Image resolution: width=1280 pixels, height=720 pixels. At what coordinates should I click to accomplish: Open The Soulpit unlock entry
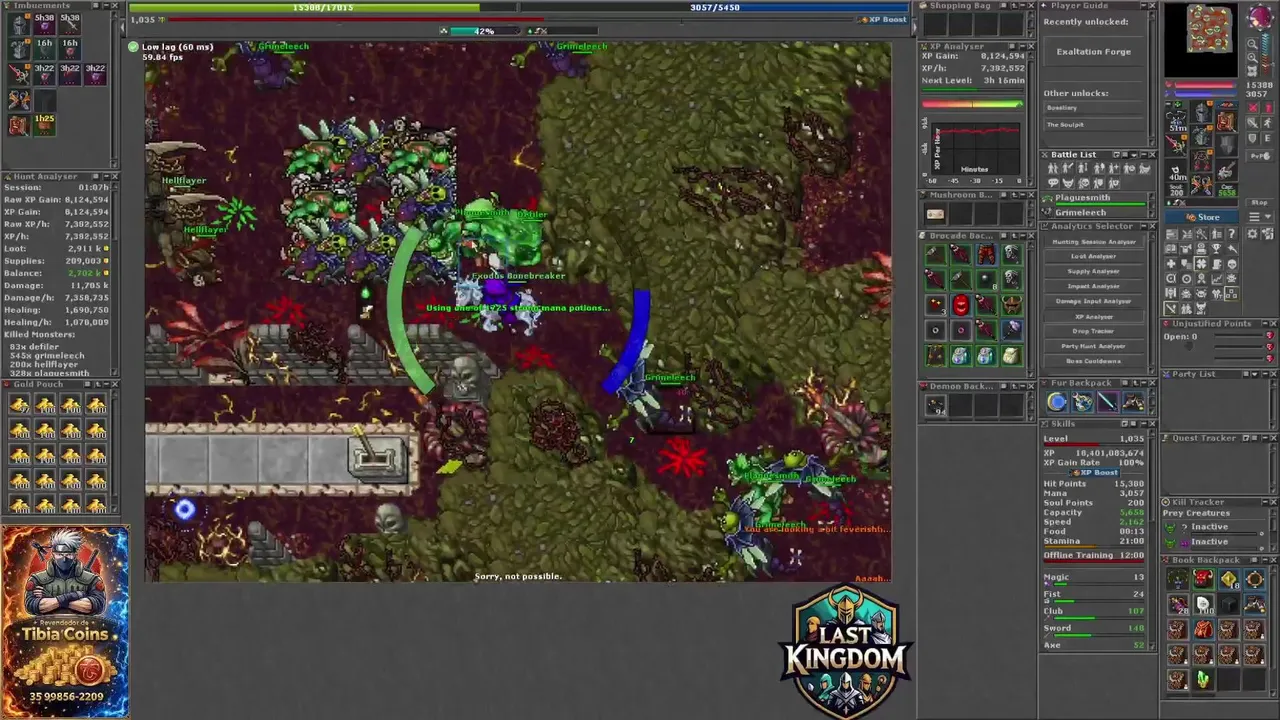1094,125
